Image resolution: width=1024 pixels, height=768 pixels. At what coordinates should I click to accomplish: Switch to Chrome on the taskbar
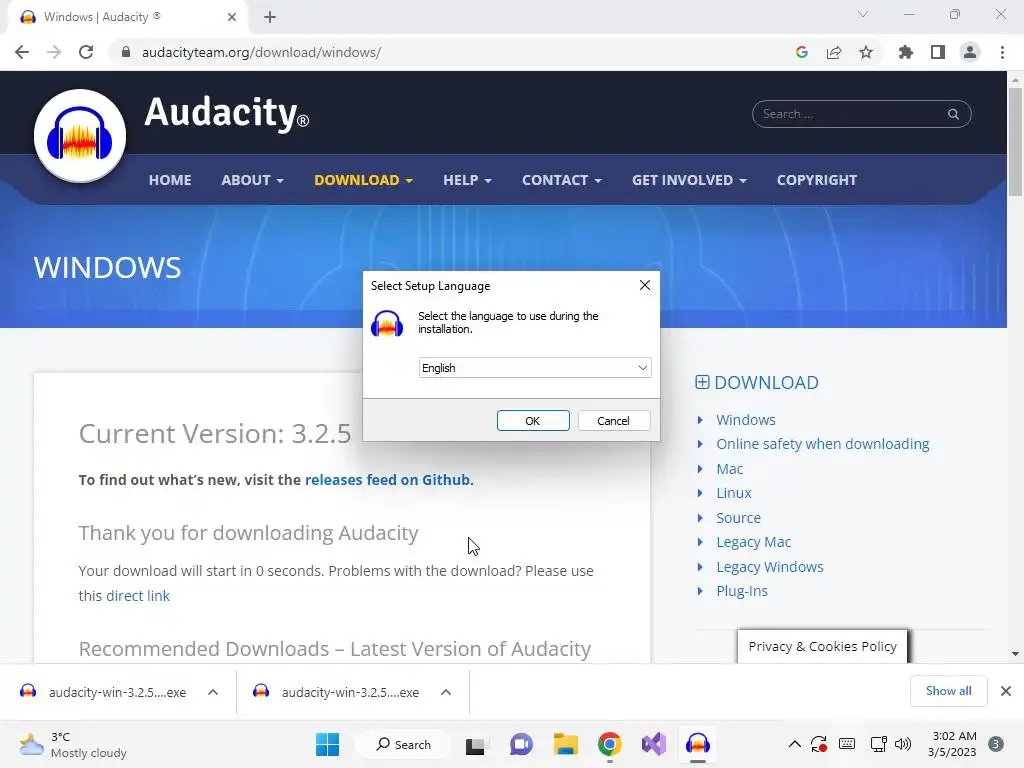pos(609,744)
